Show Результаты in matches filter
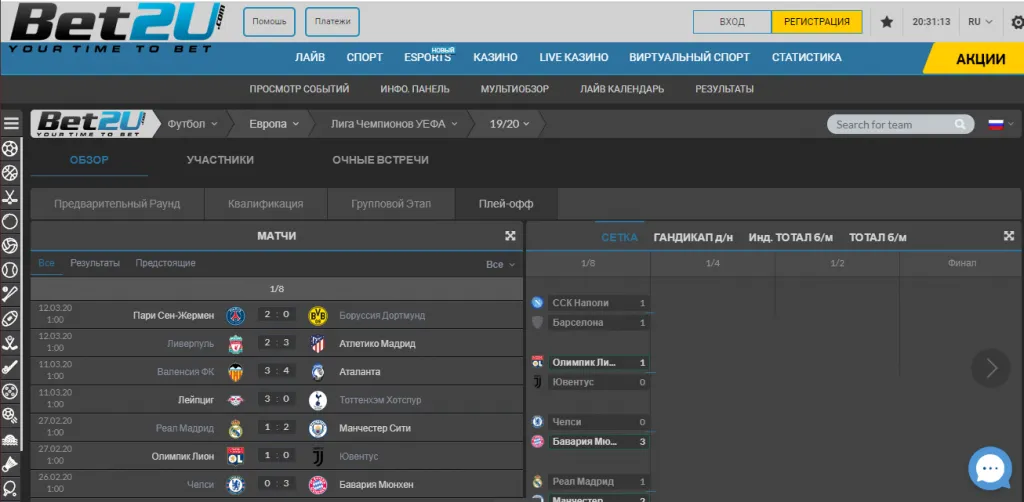1024x502 pixels. 95,263
